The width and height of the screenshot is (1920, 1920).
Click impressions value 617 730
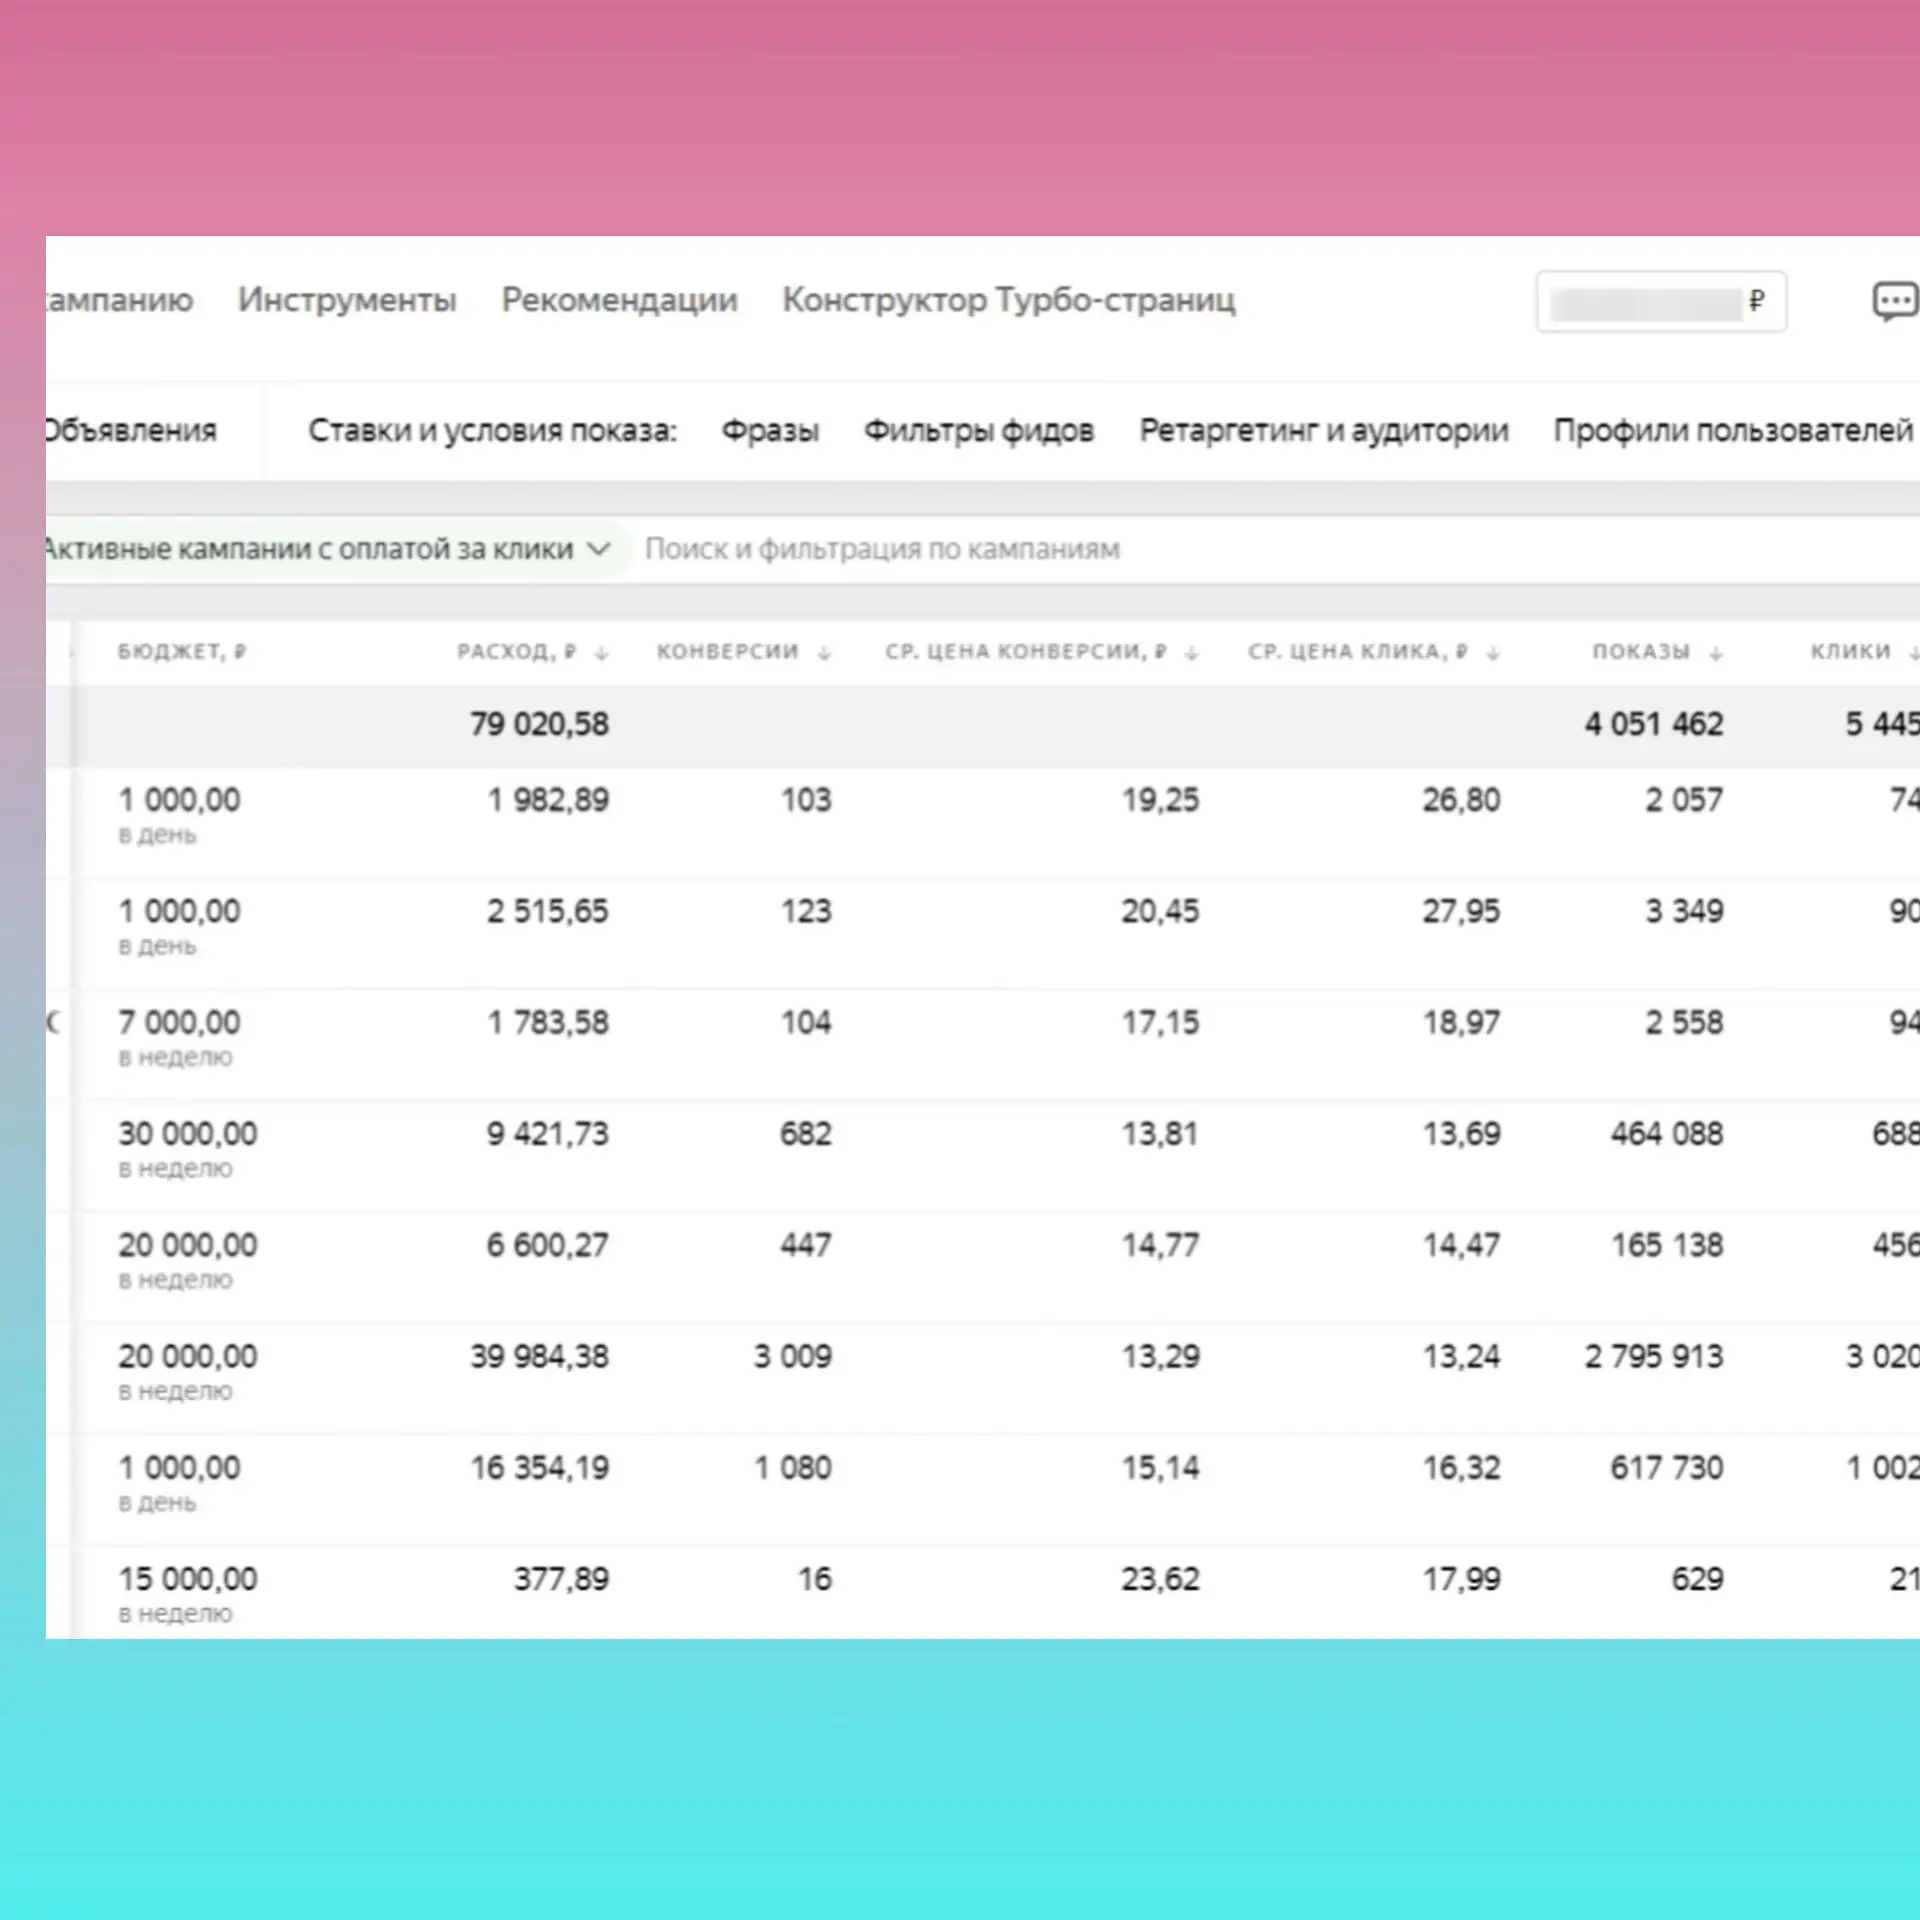tap(1667, 1468)
